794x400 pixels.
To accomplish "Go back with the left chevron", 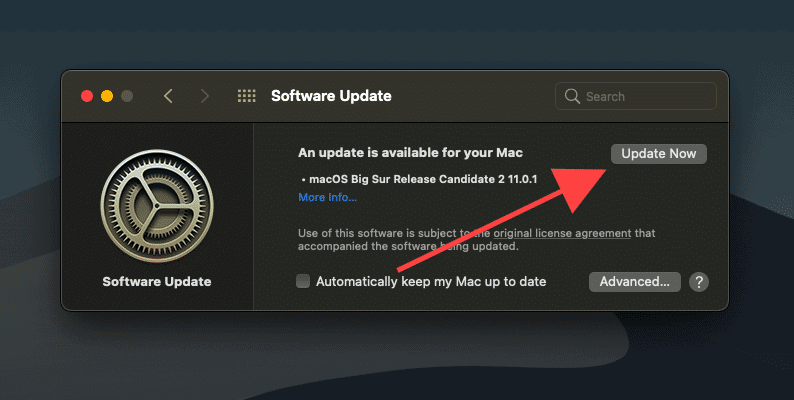I will (x=168, y=96).
